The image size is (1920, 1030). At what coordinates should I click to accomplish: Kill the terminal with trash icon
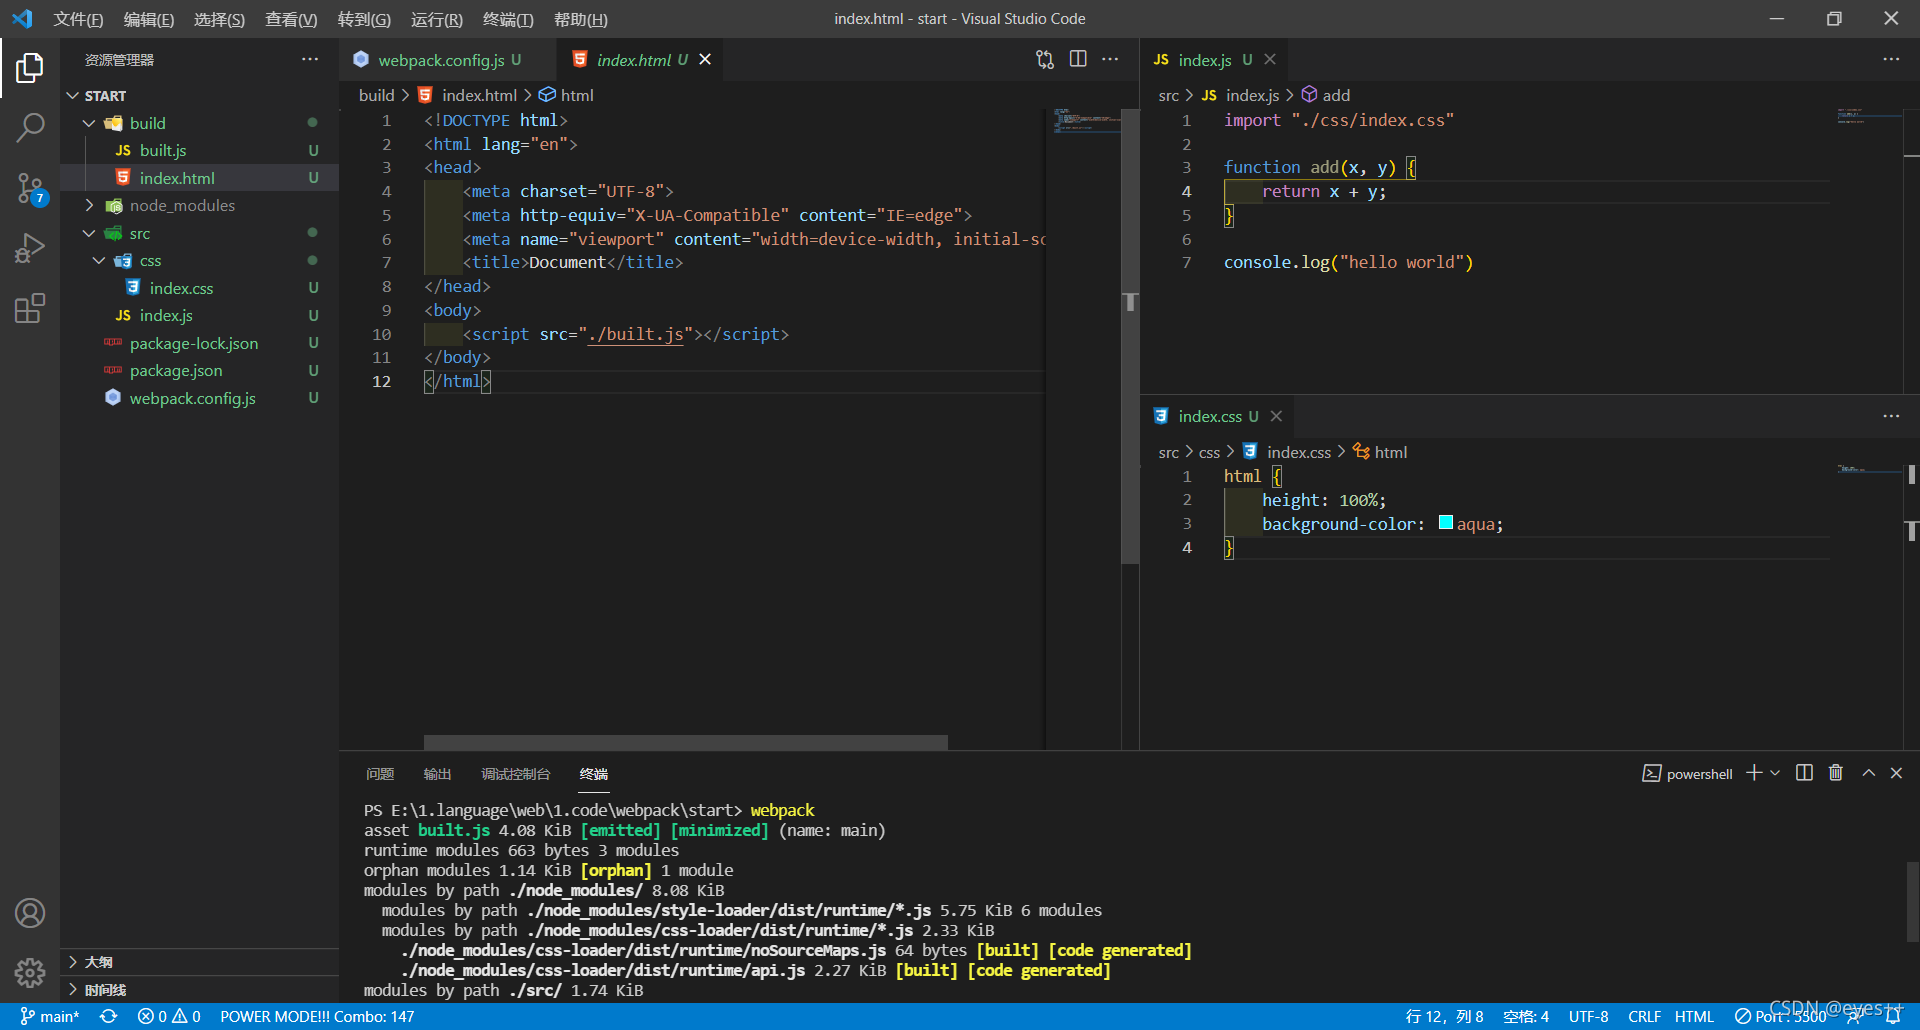click(x=1836, y=773)
